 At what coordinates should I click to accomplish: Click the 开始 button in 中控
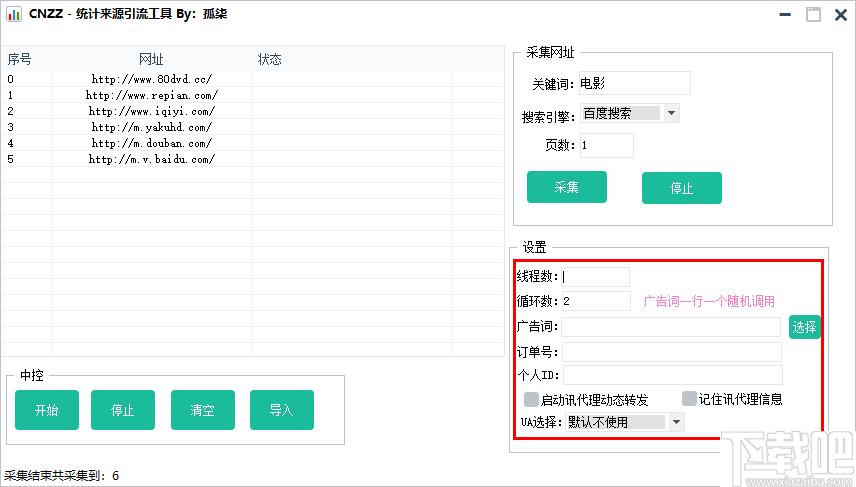click(47, 410)
